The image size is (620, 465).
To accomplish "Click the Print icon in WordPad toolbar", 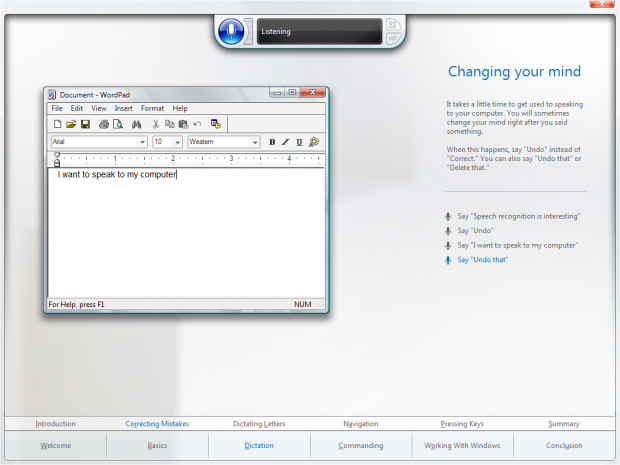I will pyautogui.click(x=104, y=124).
